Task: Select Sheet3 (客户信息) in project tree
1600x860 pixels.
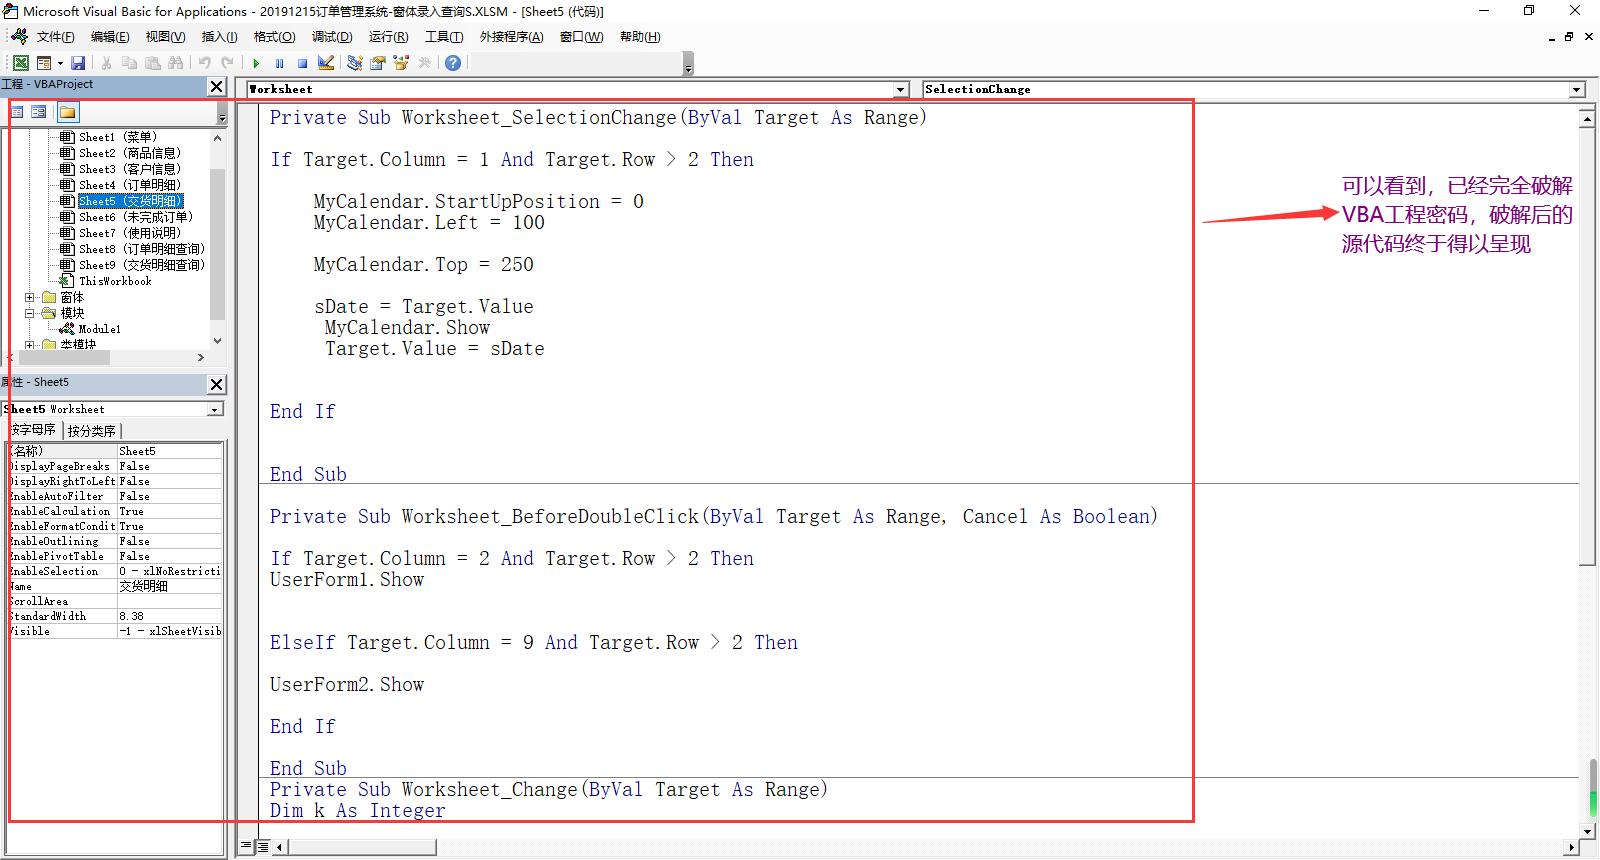Action: tap(130, 169)
